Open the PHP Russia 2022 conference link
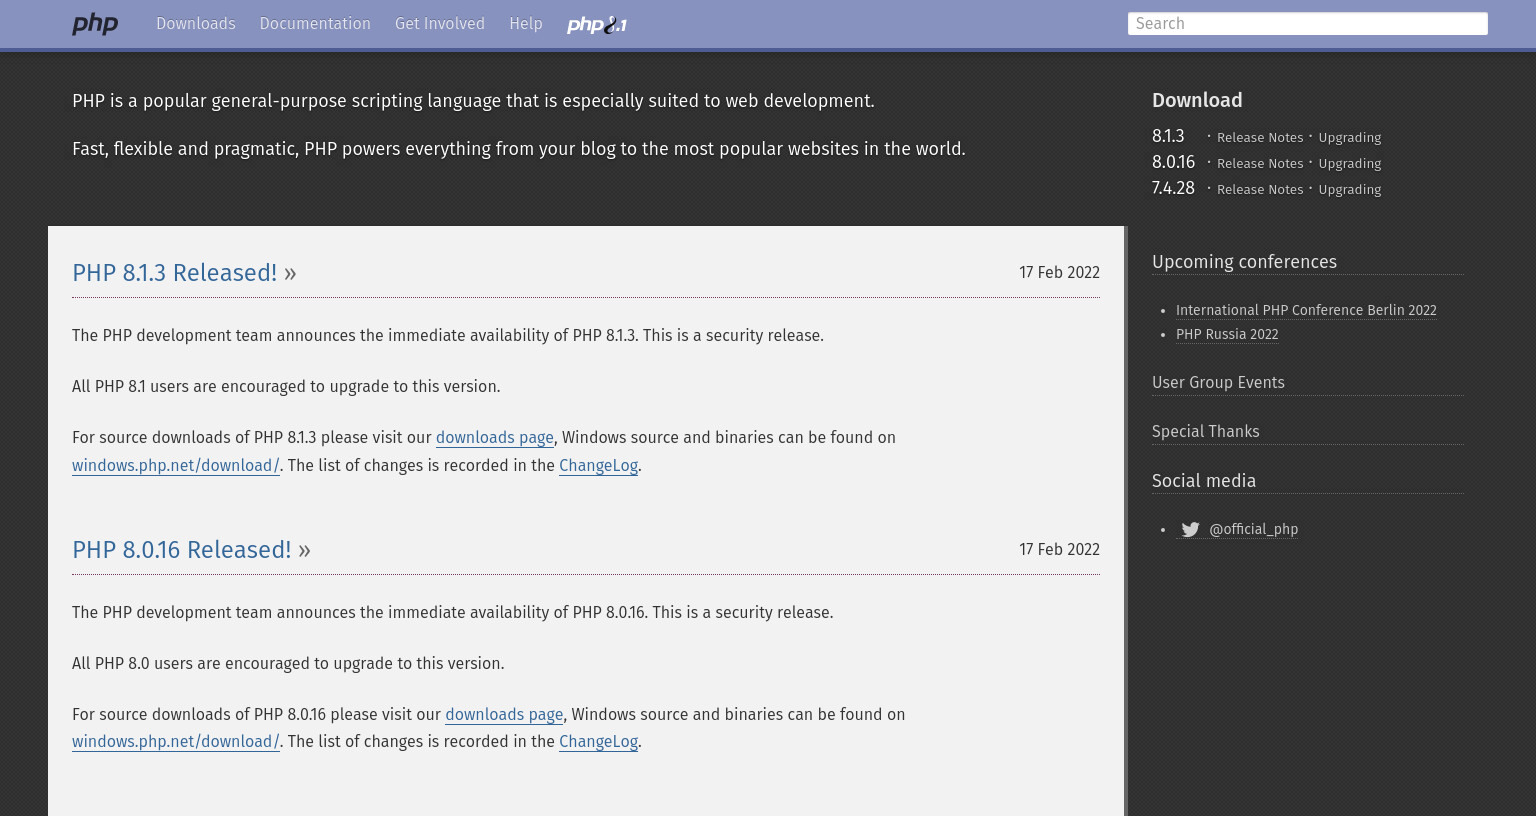The image size is (1536, 816). coord(1227,334)
